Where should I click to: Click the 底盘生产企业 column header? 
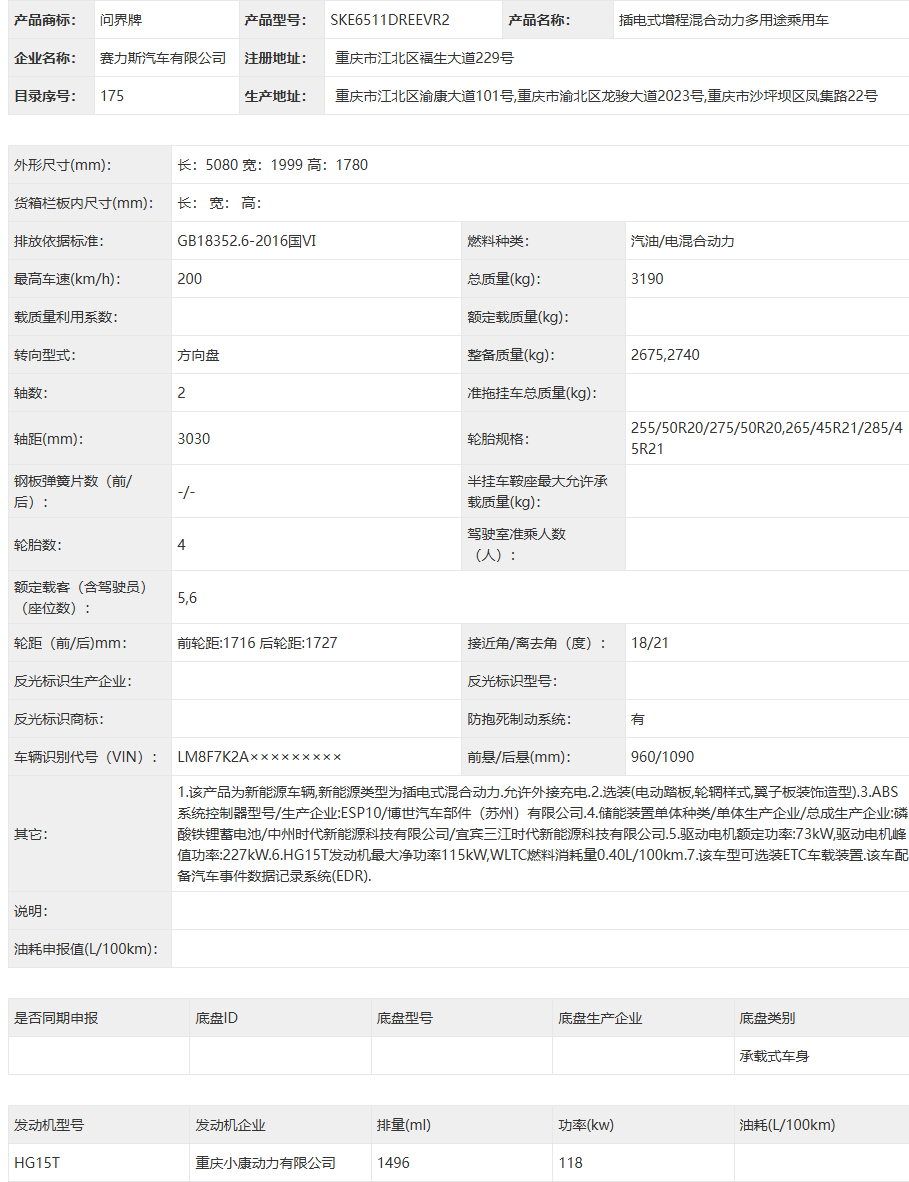click(x=600, y=1018)
